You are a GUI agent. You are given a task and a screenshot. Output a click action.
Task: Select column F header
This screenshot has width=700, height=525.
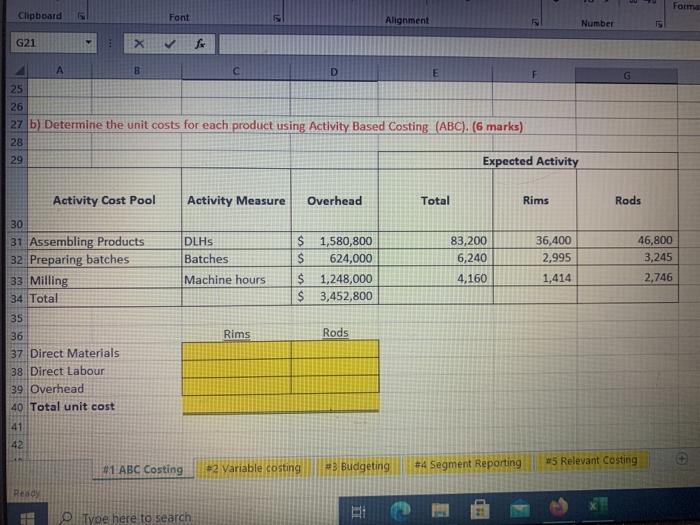(534, 75)
